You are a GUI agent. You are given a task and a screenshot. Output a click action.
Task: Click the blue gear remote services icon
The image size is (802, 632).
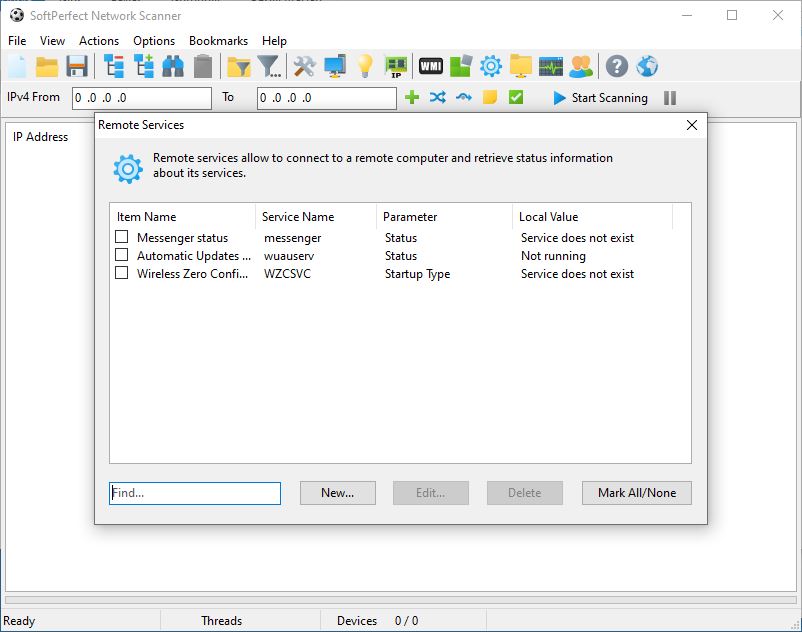tap(491, 66)
